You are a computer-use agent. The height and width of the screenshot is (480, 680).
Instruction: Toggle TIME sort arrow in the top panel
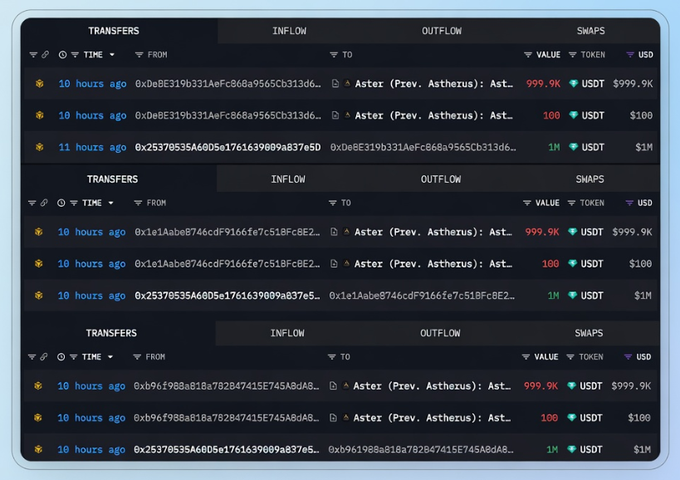pyautogui.click(x=112, y=55)
